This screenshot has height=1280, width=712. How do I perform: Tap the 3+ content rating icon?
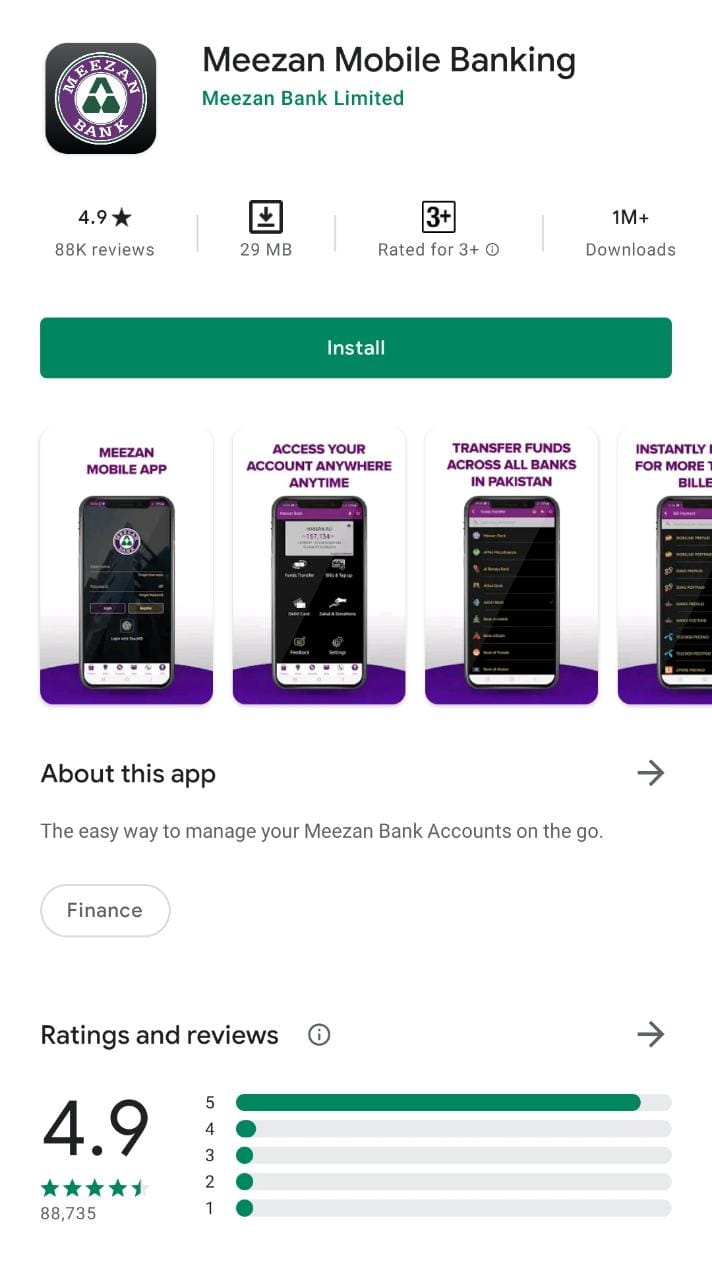[x=438, y=217]
